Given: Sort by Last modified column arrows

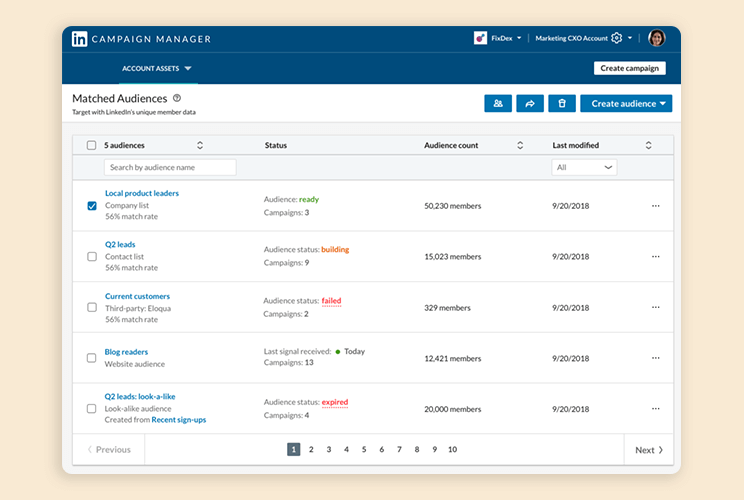Looking at the screenshot, I should pos(649,145).
